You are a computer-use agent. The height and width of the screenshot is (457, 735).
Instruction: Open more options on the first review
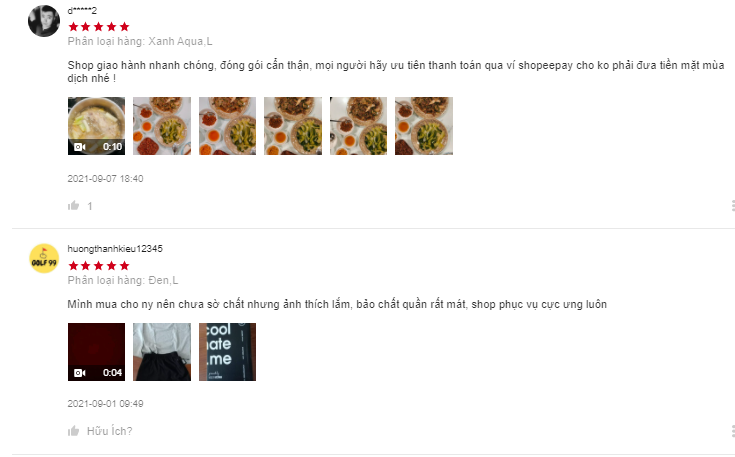732,206
